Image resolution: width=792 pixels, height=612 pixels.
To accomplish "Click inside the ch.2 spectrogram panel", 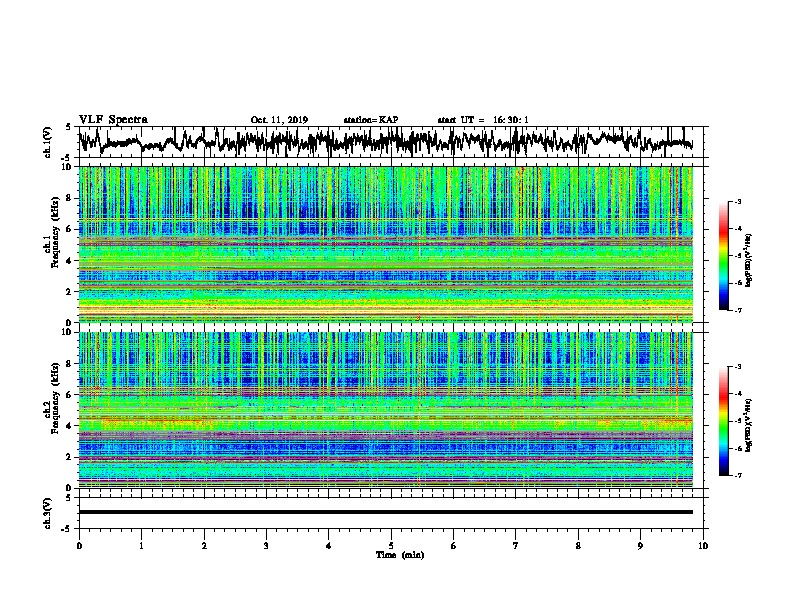I will [386, 410].
